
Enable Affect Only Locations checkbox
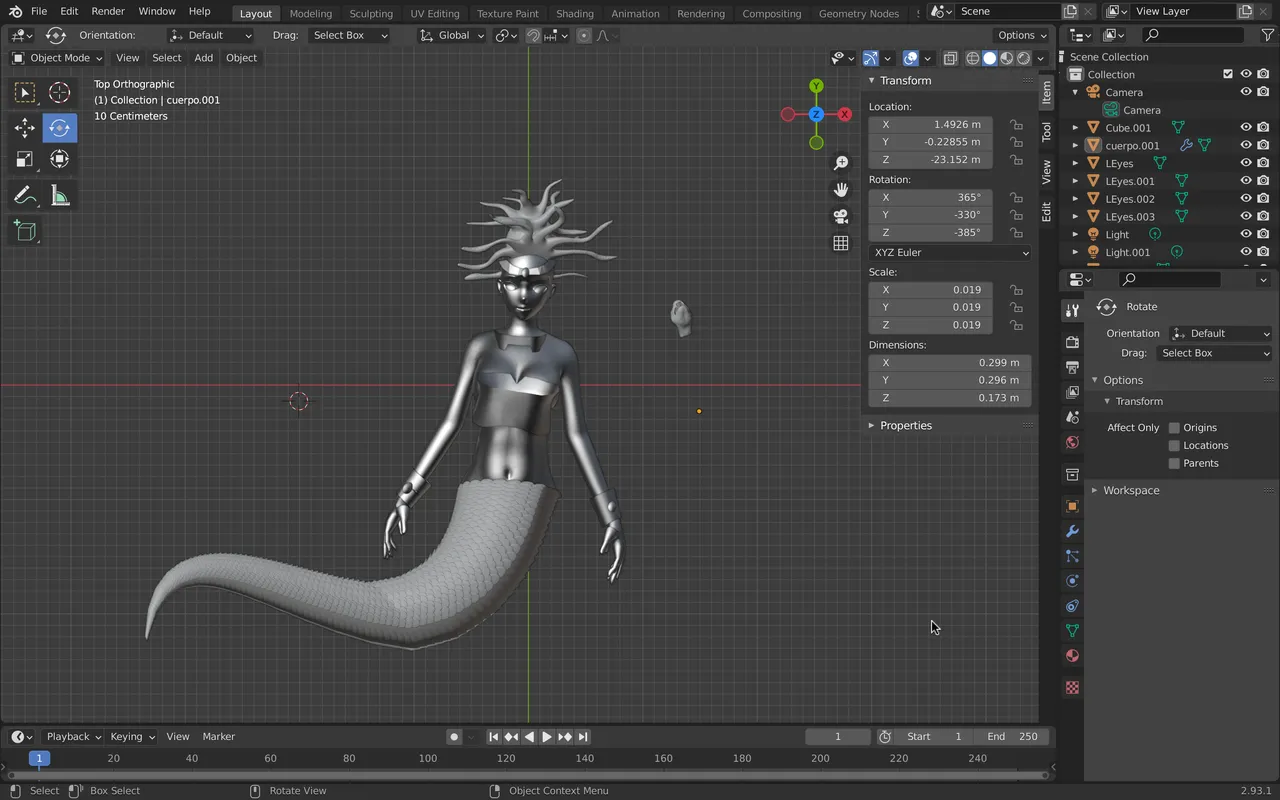1174,446
